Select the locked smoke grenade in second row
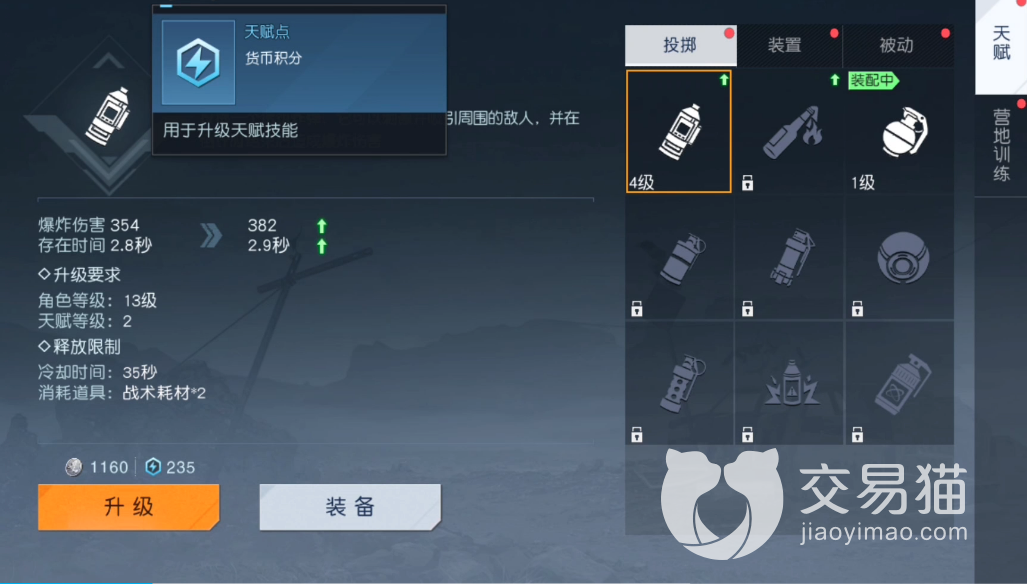Screen dimensions: 1027x584 pyautogui.click(x=679, y=259)
